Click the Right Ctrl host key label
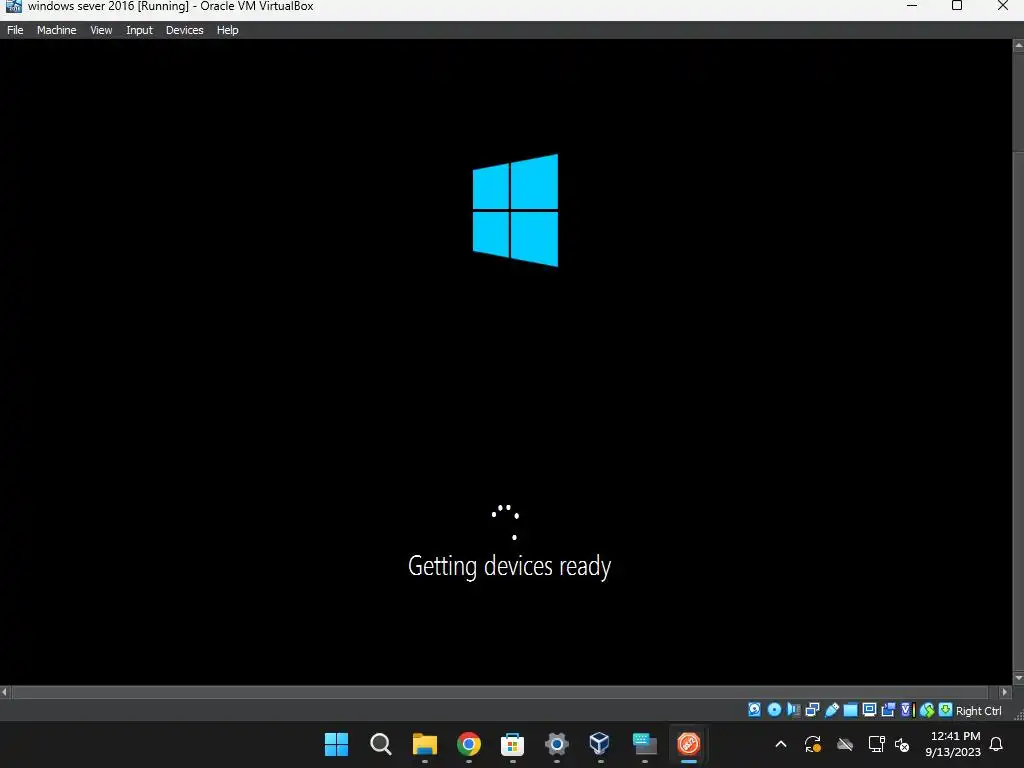Image resolution: width=1024 pixels, height=768 pixels. click(978, 711)
